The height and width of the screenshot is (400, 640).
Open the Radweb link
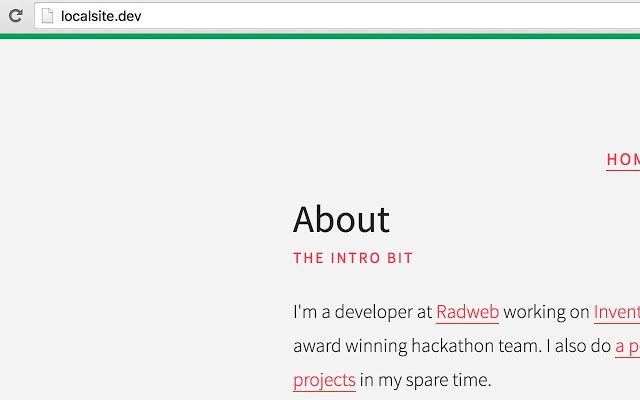pyautogui.click(x=467, y=312)
